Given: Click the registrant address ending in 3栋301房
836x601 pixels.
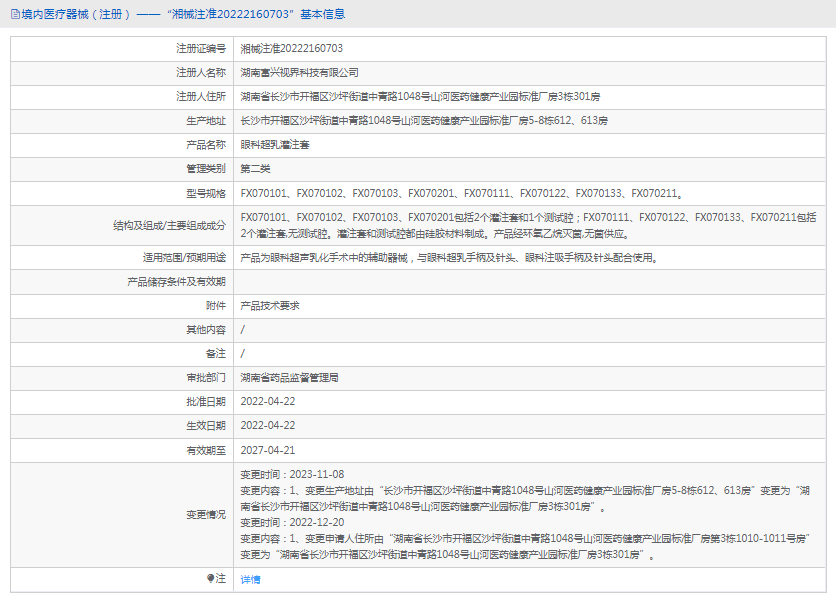Looking at the screenshot, I should point(420,97).
